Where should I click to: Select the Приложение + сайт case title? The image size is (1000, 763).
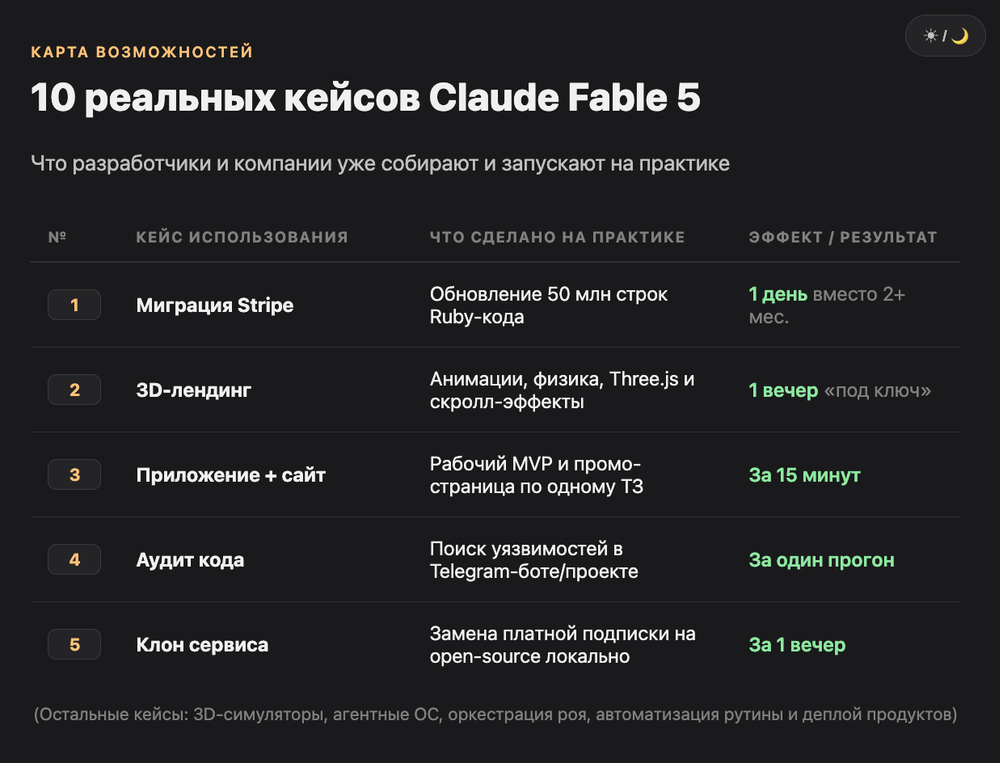click(x=230, y=475)
